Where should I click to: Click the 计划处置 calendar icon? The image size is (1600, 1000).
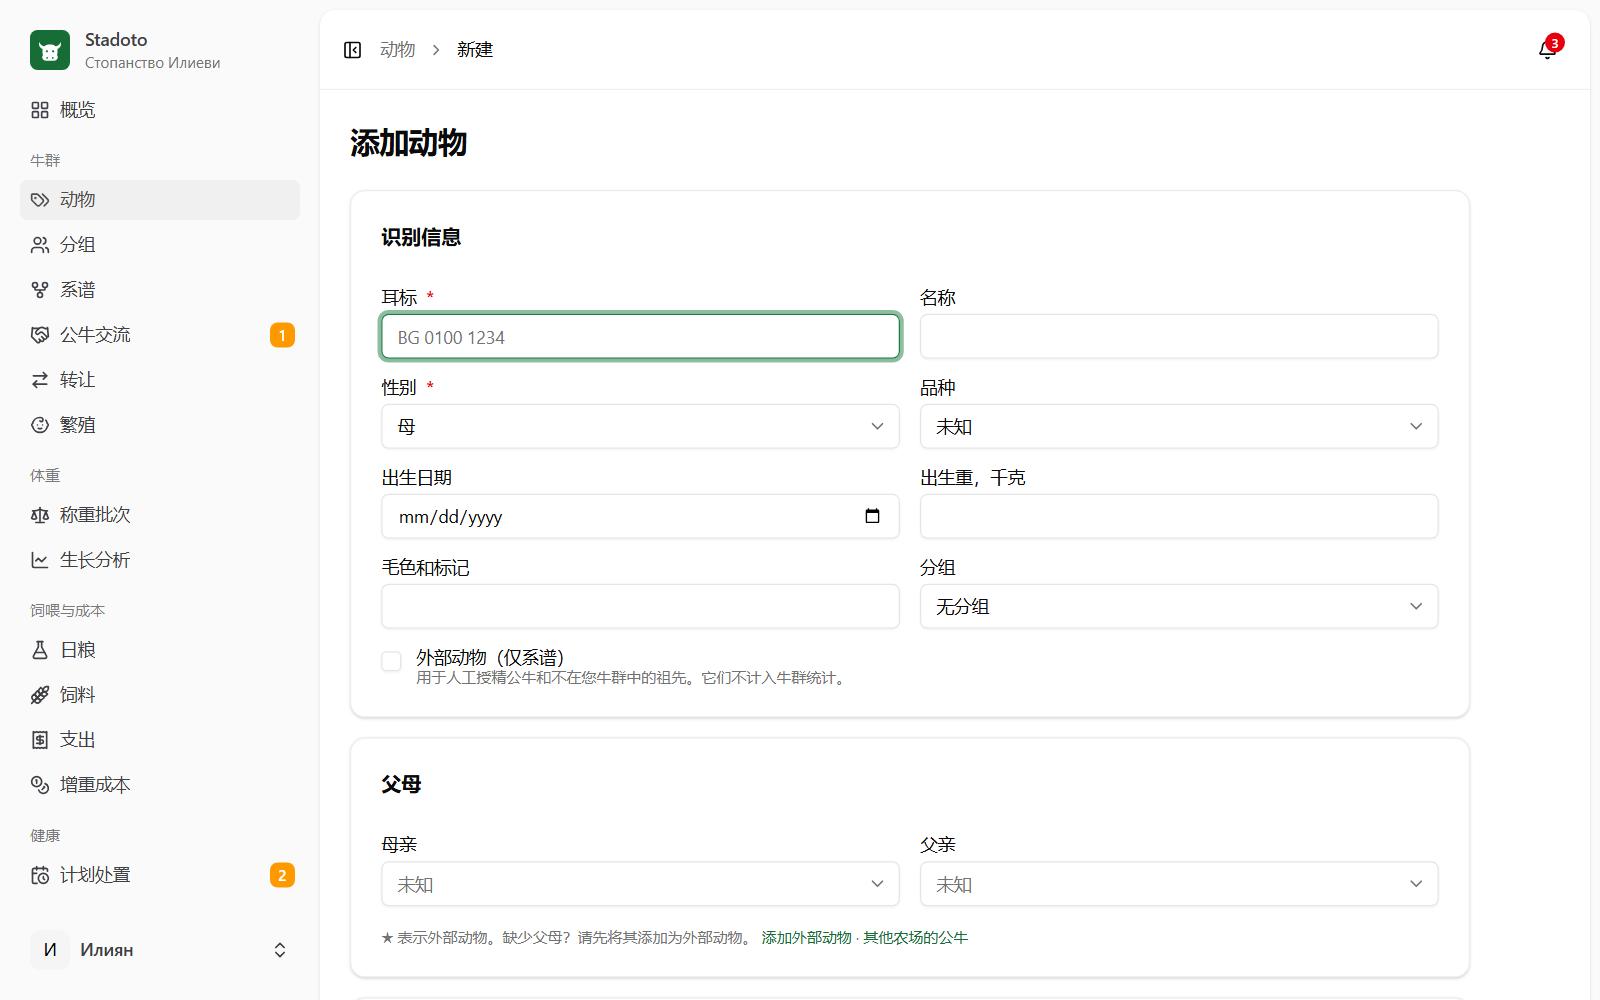[40, 875]
